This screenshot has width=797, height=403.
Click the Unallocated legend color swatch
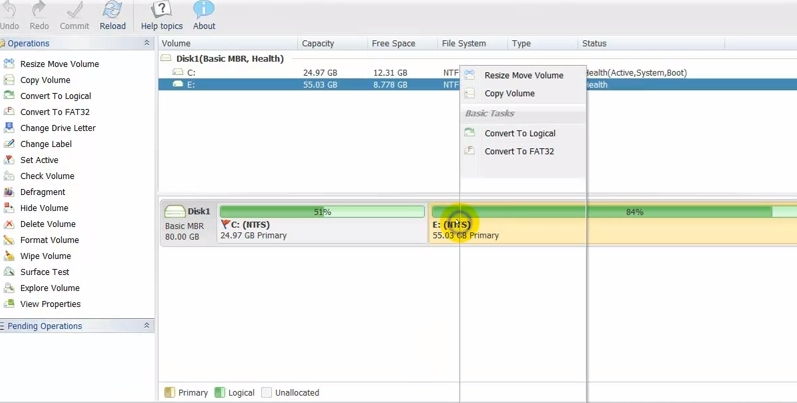tap(266, 392)
